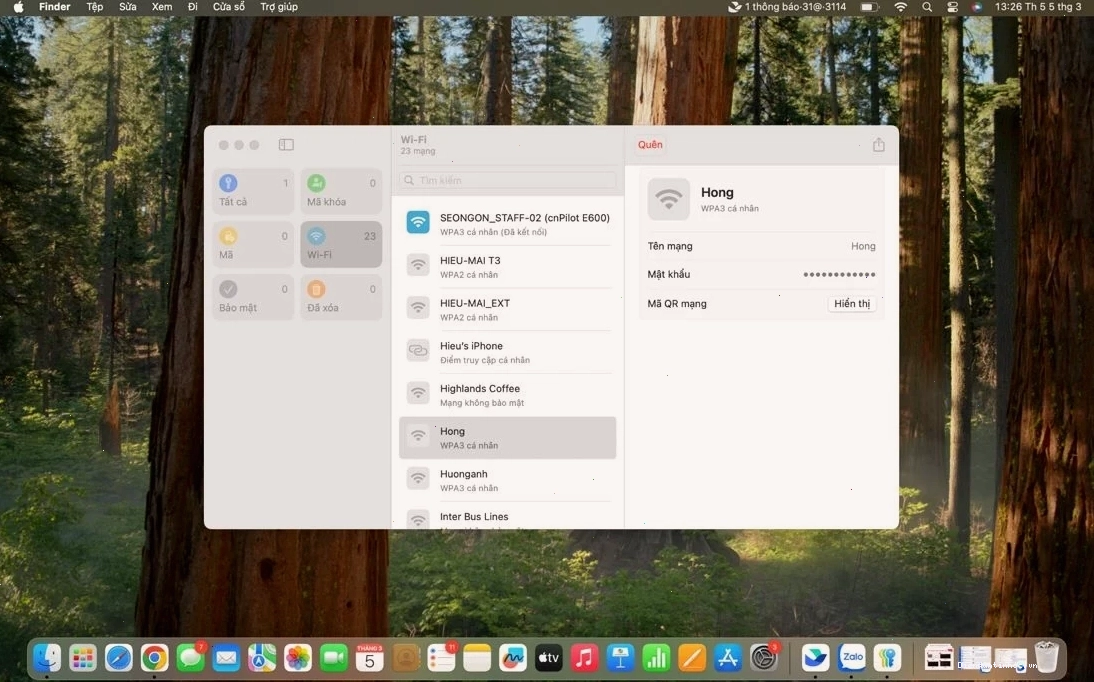This screenshot has height=682, width=1094.
Task: Open Photos from the Dock
Action: [298, 658]
